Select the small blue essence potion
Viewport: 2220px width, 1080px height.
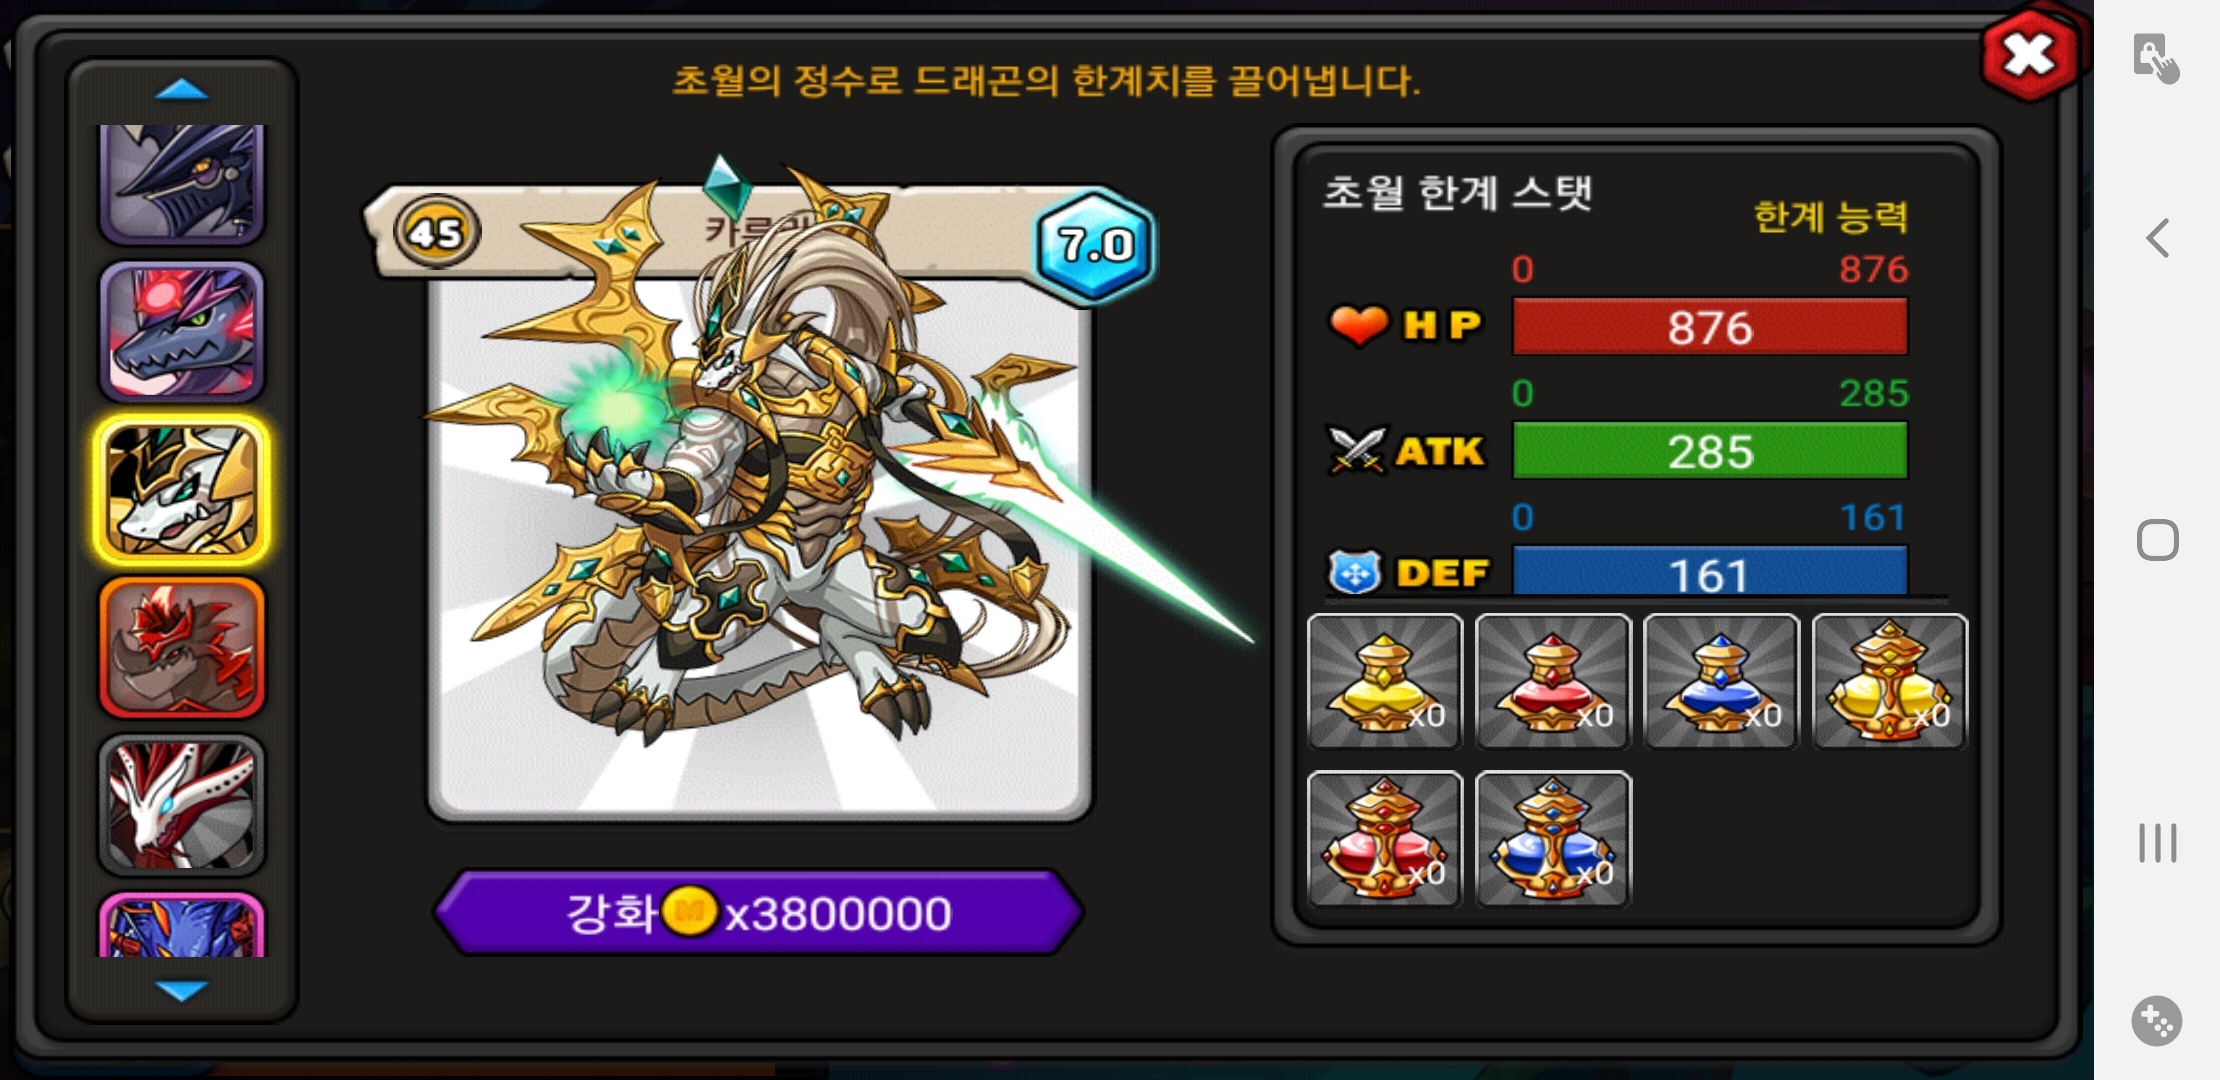click(1721, 681)
